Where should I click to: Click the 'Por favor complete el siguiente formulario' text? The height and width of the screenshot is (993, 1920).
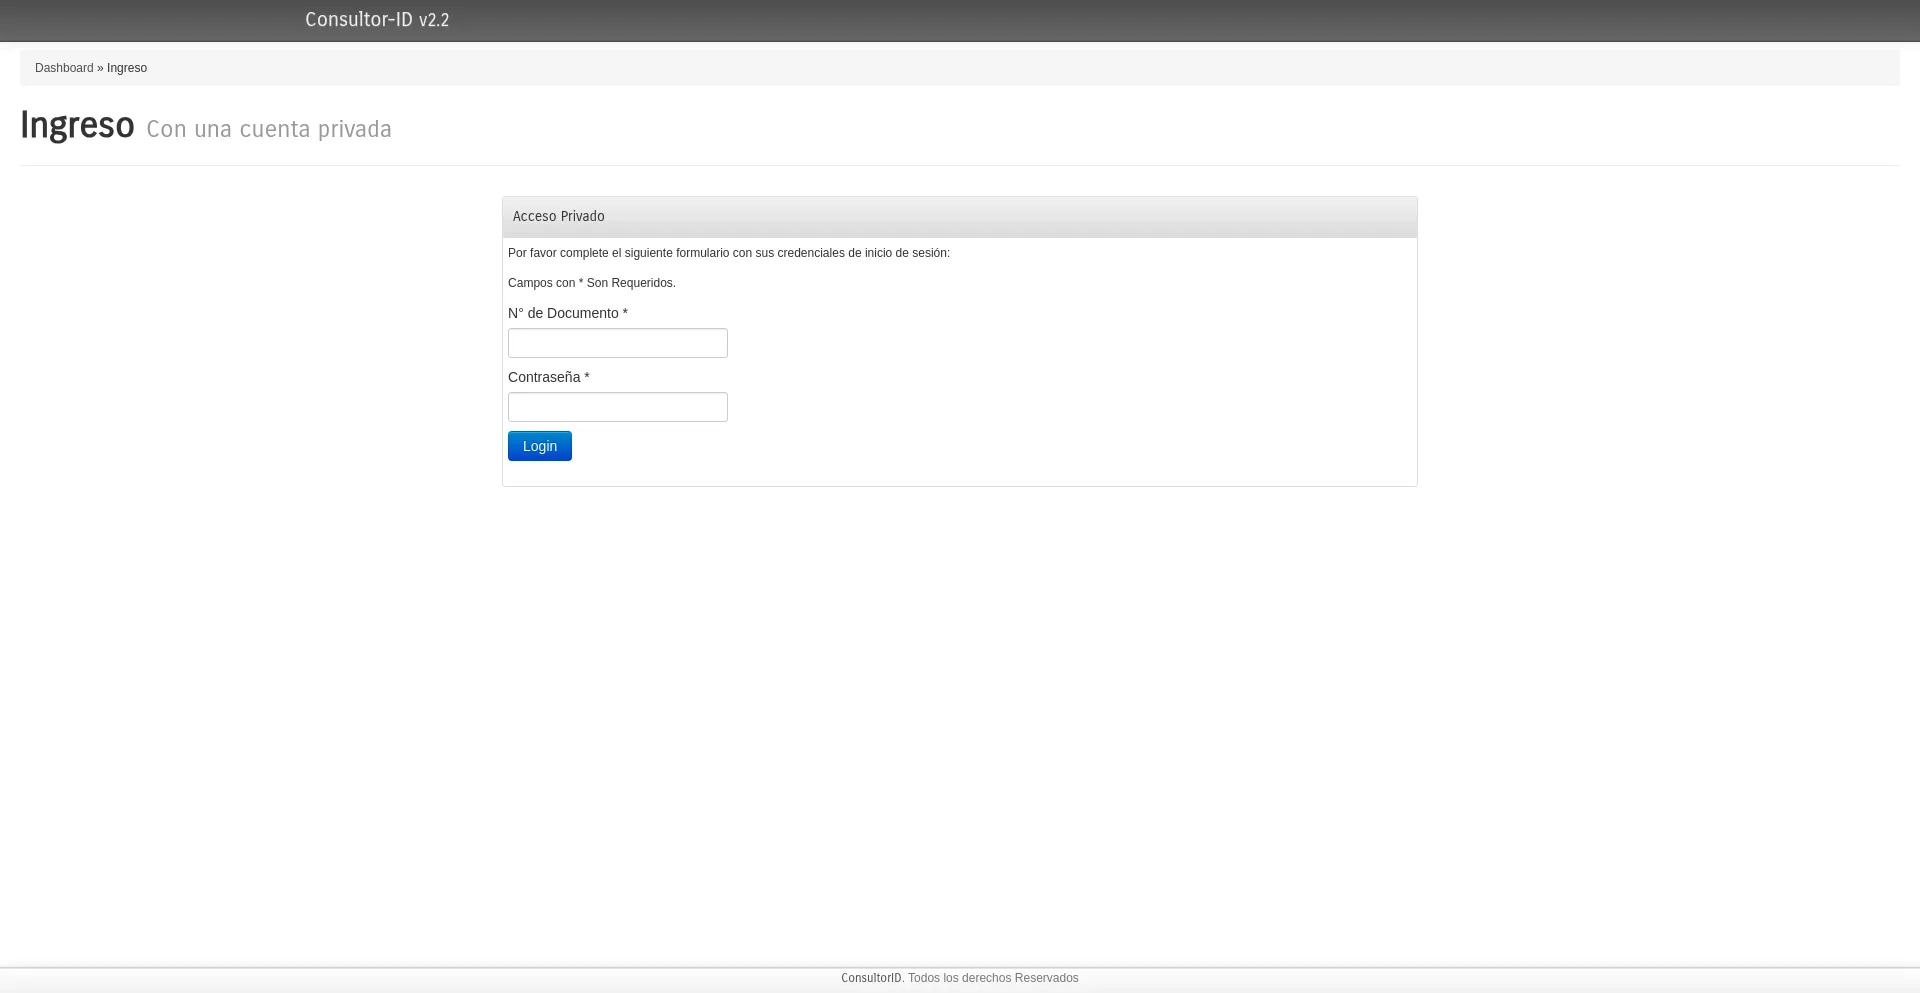(x=729, y=253)
